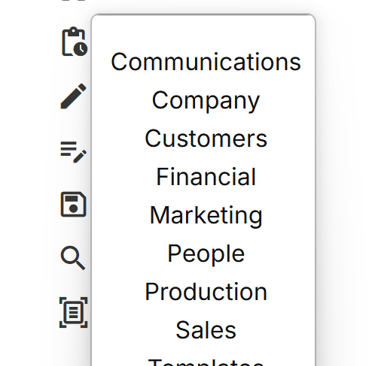
Task: Open the Customers category
Action: [206, 139]
